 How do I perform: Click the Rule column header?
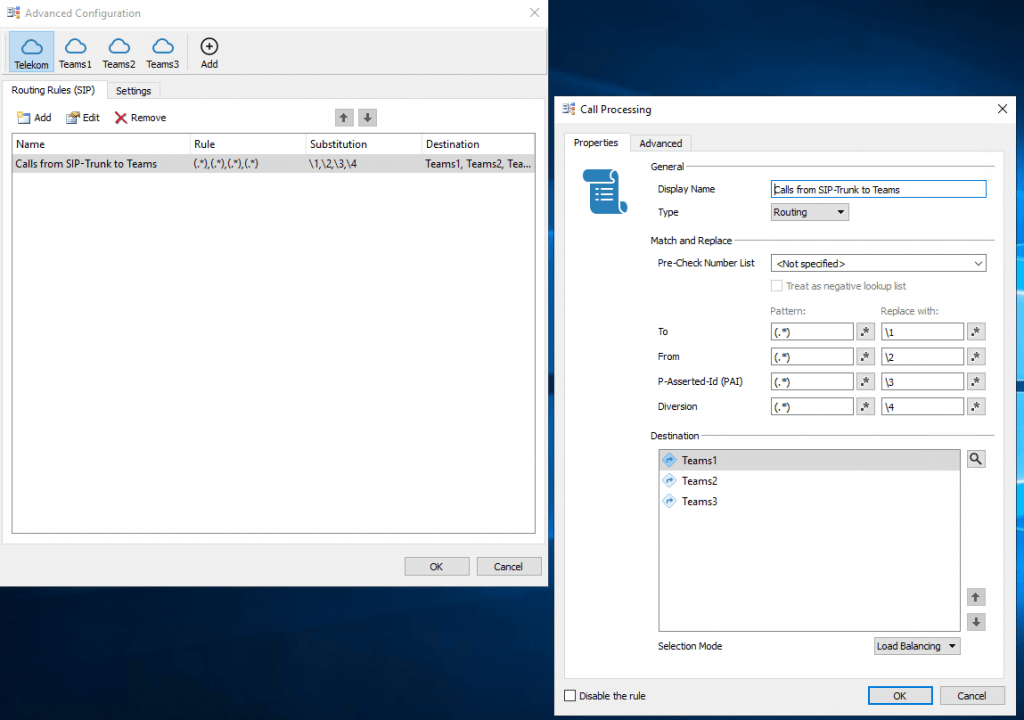coord(248,144)
